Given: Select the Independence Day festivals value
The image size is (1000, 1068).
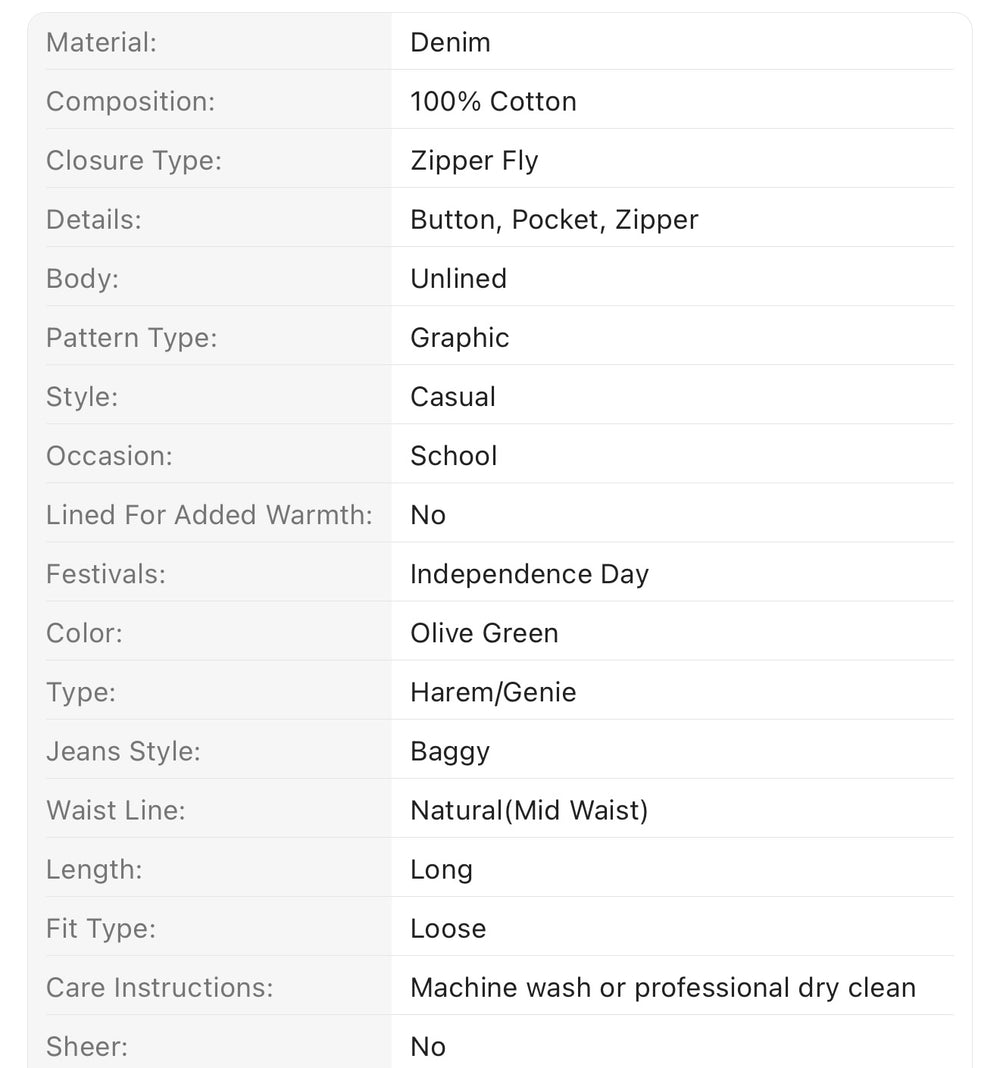Looking at the screenshot, I should coord(529,575).
